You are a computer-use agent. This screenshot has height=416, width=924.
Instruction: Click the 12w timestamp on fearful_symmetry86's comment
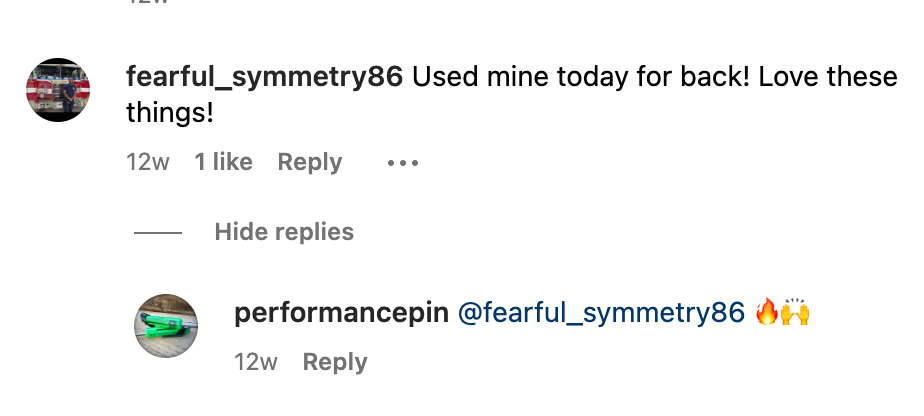(x=148, y=162)
